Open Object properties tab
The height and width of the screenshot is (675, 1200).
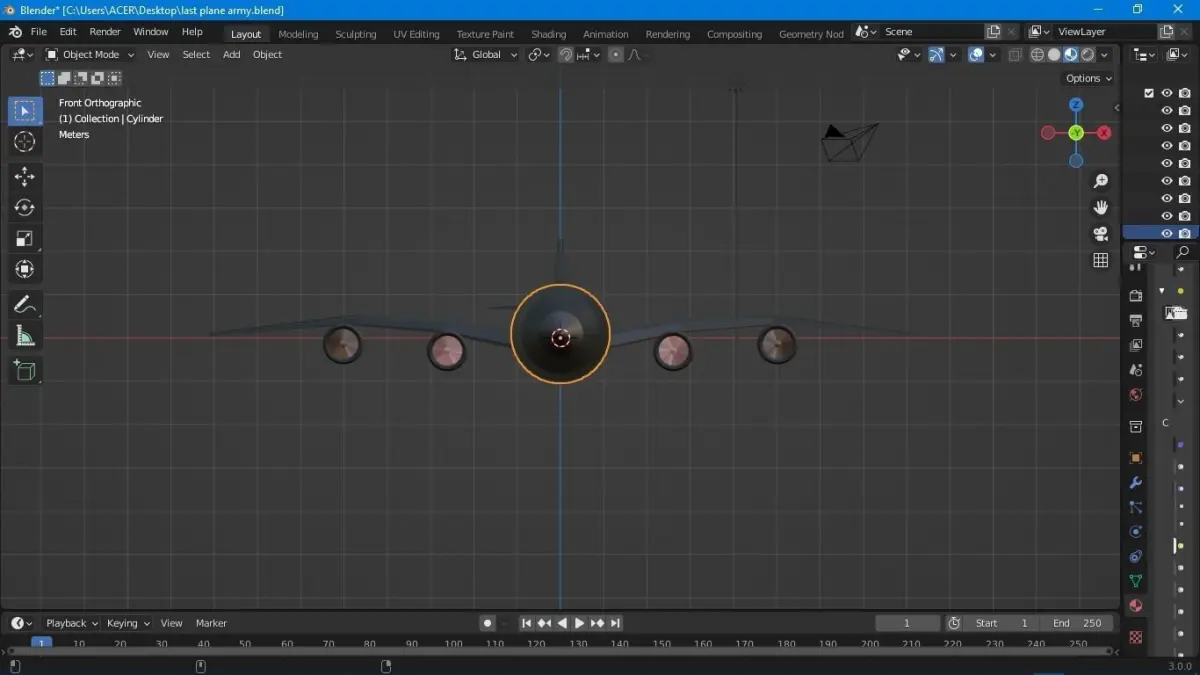point(1136,458)
